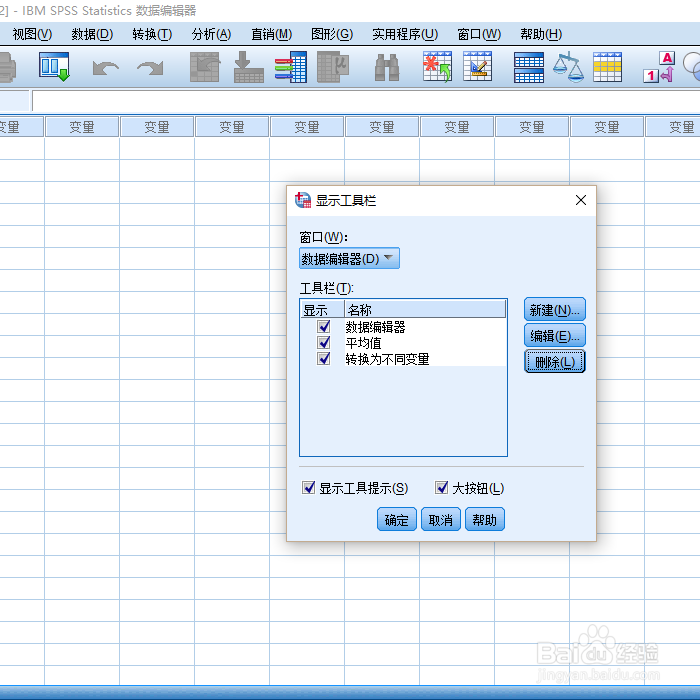Image resolution: width=700 pixels, height=700 pixels.
Task: Open the 实用程序(U) menu
Action: click(x=405, y=34)
